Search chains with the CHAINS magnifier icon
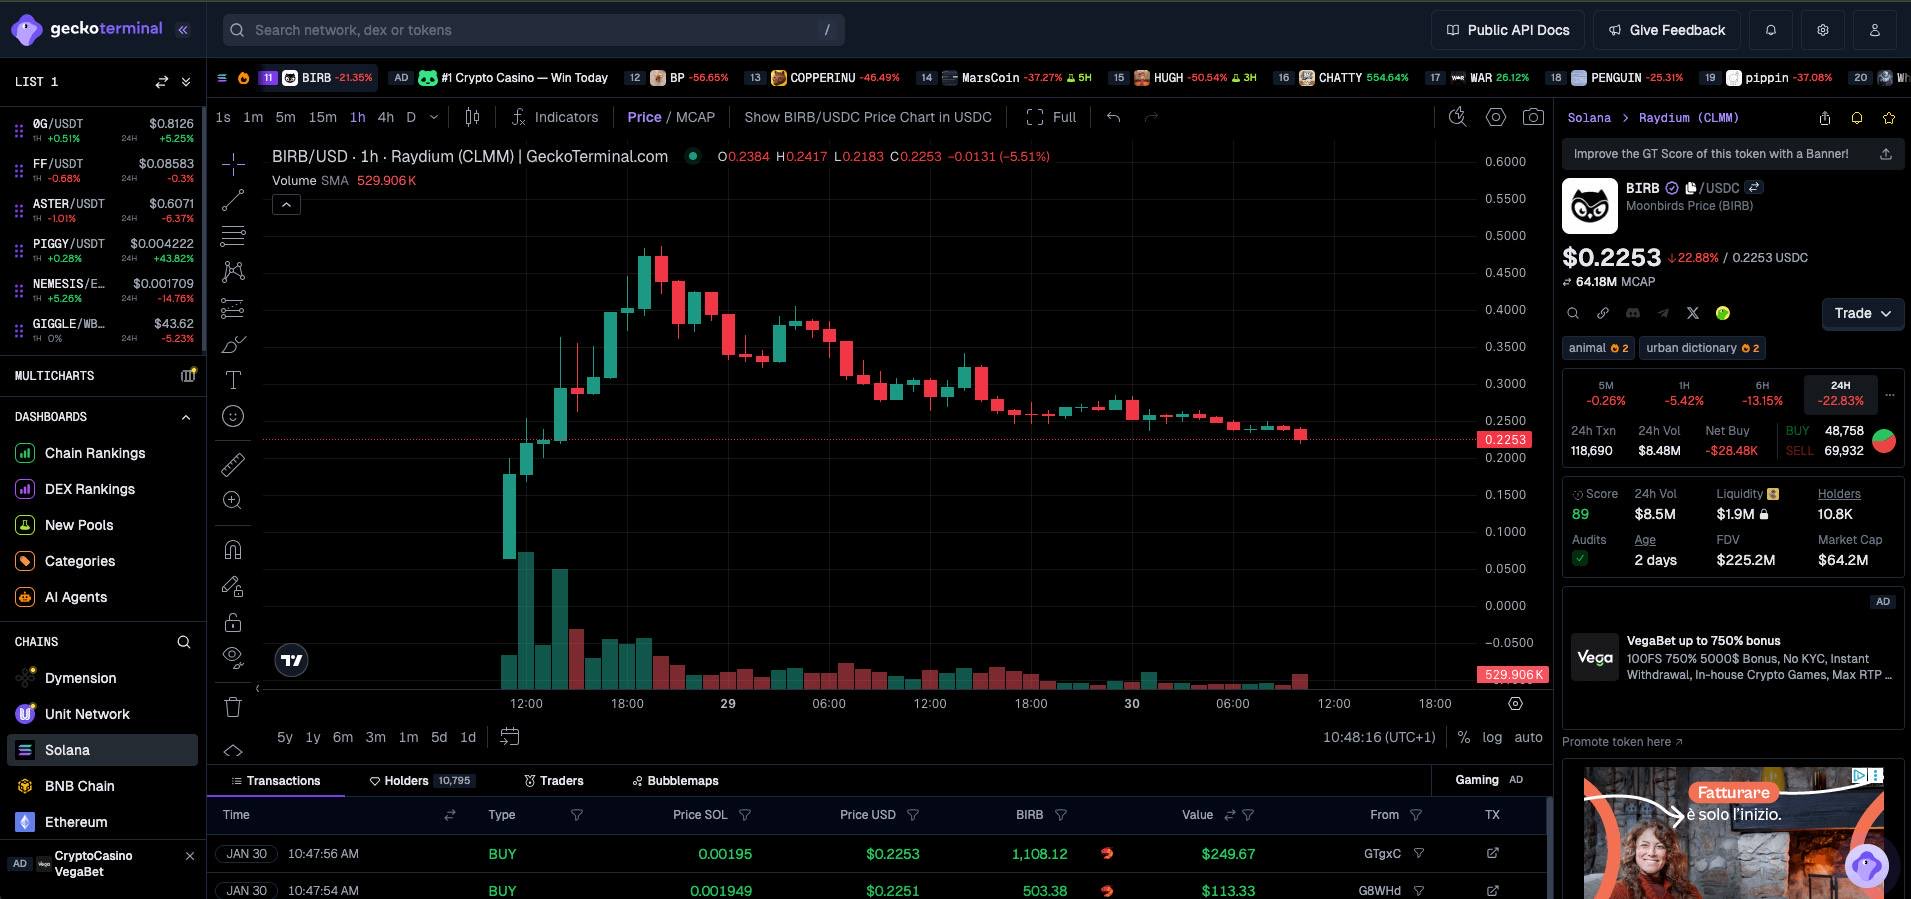1911x899 pixels. coord(184,642)
